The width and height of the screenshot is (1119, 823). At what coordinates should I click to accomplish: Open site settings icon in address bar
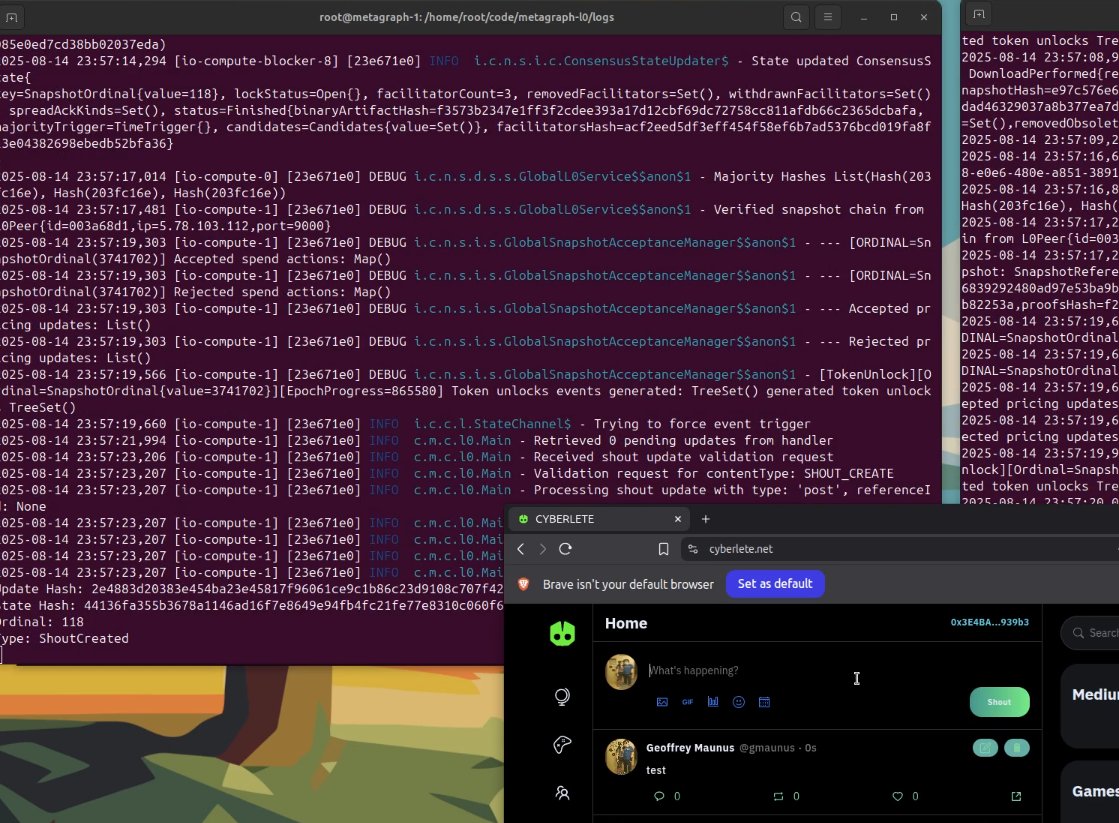692,549
